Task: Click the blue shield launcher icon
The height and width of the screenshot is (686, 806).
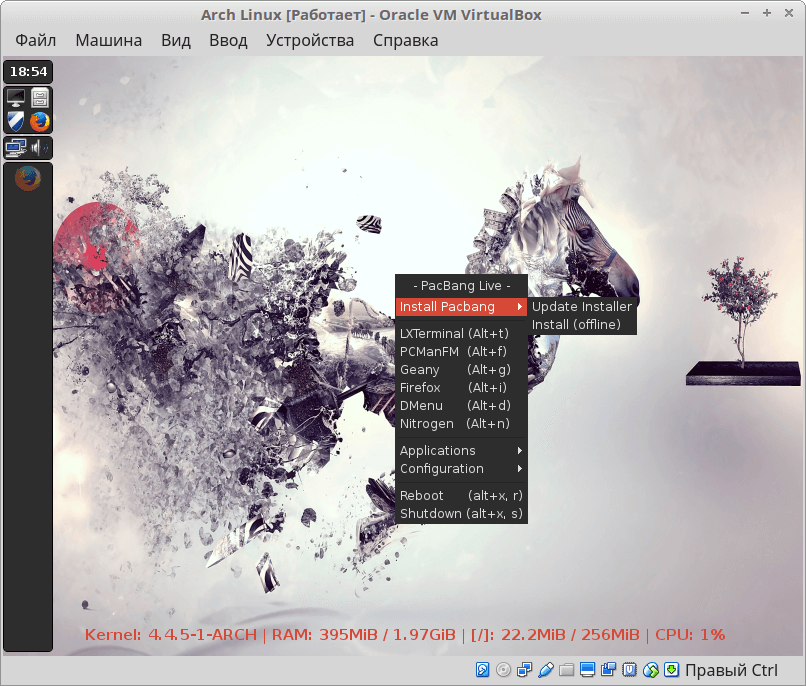Action: click(16, 122)
